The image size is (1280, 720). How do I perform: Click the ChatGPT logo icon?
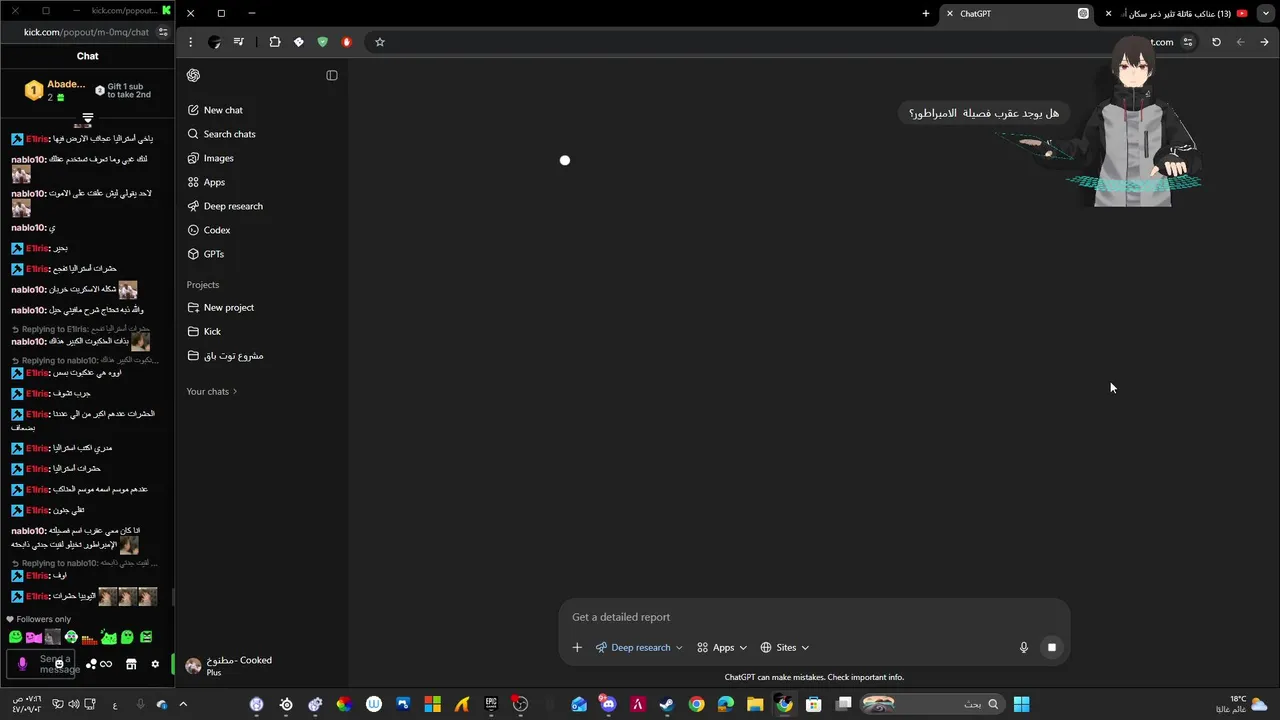193,75
